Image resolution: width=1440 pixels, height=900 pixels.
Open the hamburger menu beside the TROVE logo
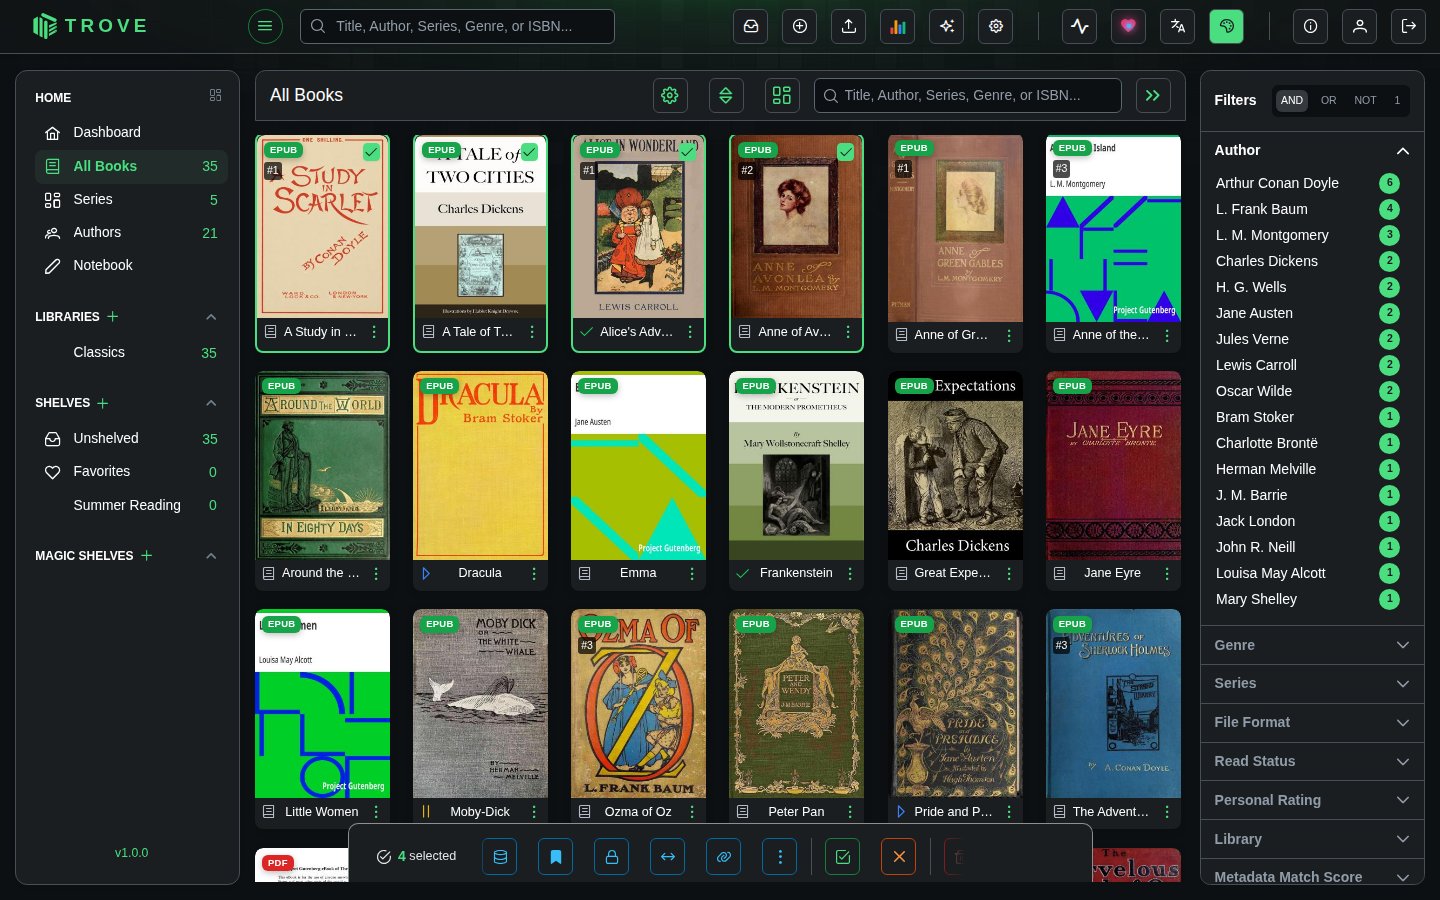(265, 26)
